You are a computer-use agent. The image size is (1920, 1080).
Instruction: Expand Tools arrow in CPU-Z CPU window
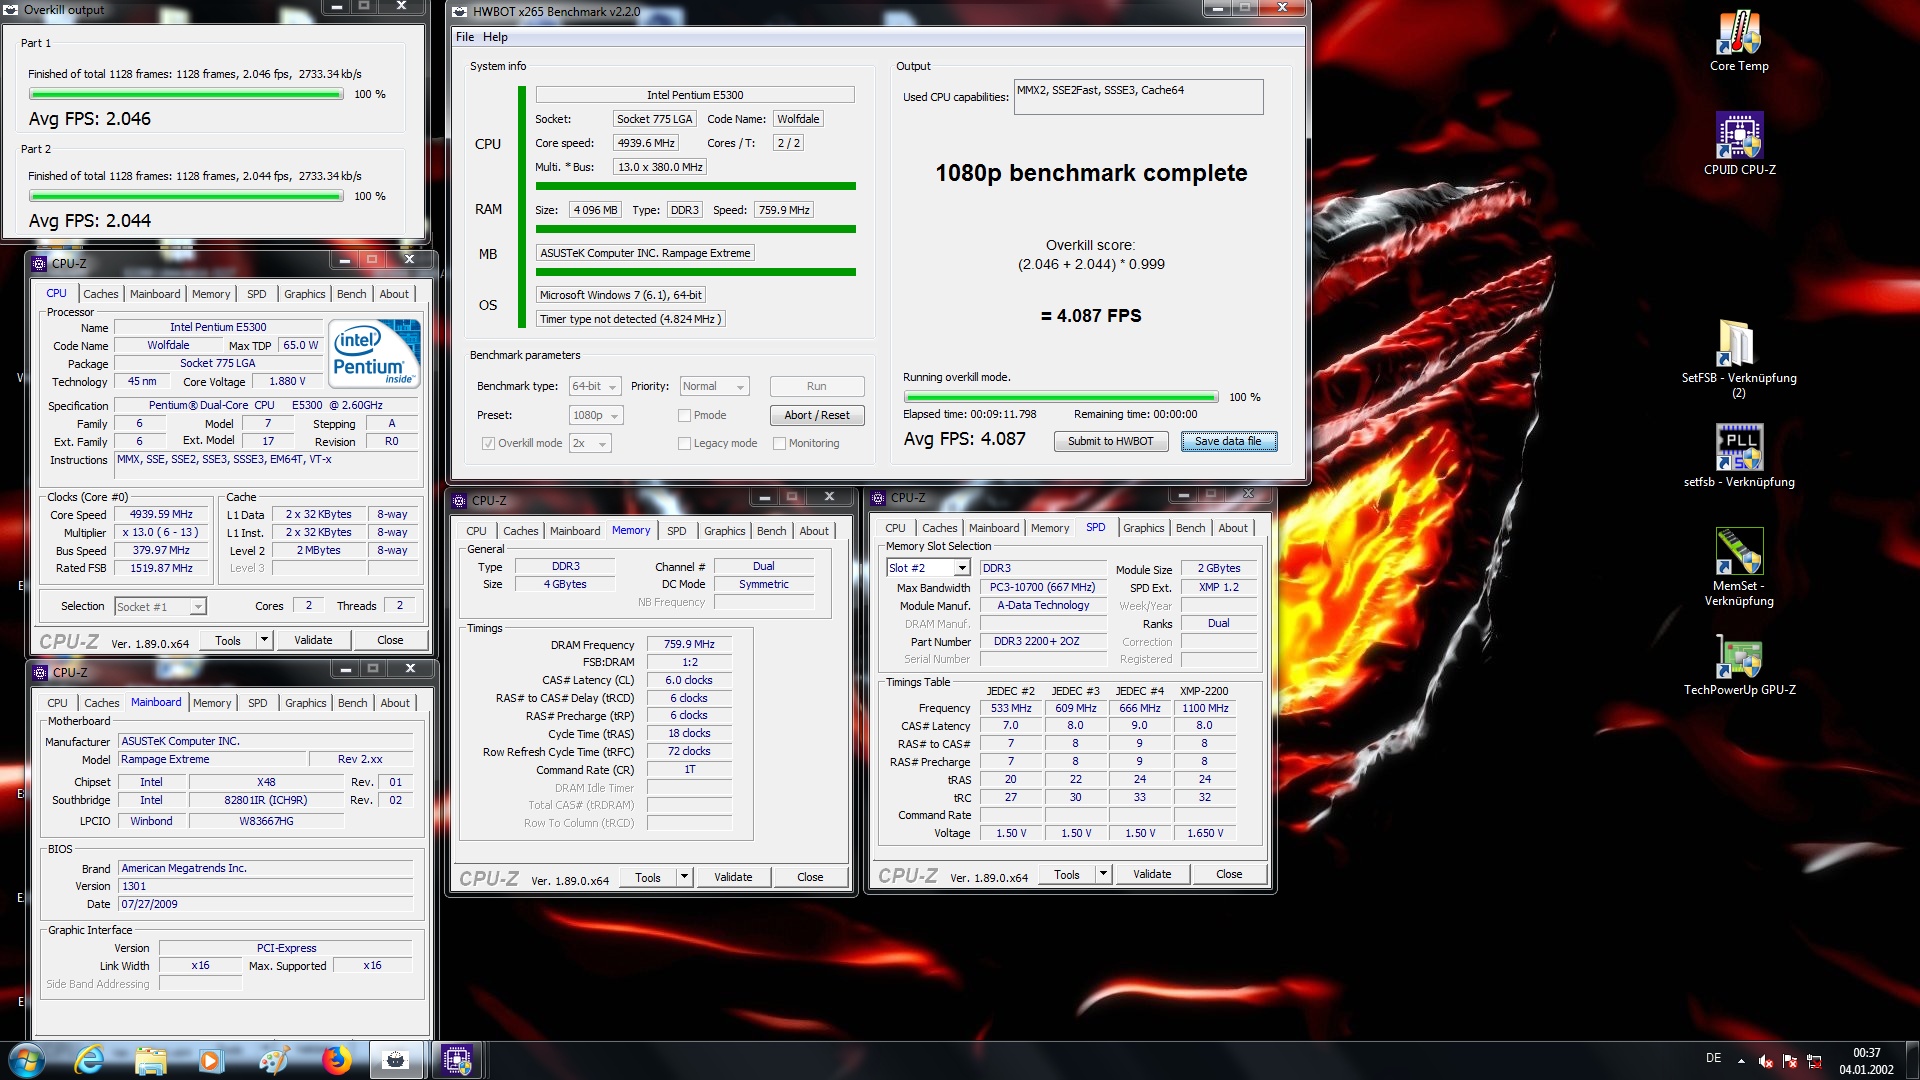click(x=264, y=640)
